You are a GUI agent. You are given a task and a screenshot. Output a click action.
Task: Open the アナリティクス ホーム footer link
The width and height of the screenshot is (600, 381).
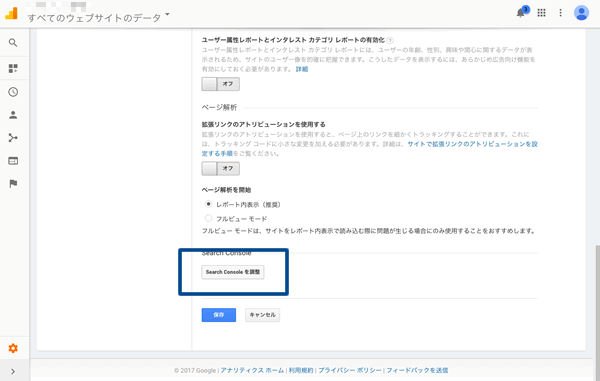(252, 370)
